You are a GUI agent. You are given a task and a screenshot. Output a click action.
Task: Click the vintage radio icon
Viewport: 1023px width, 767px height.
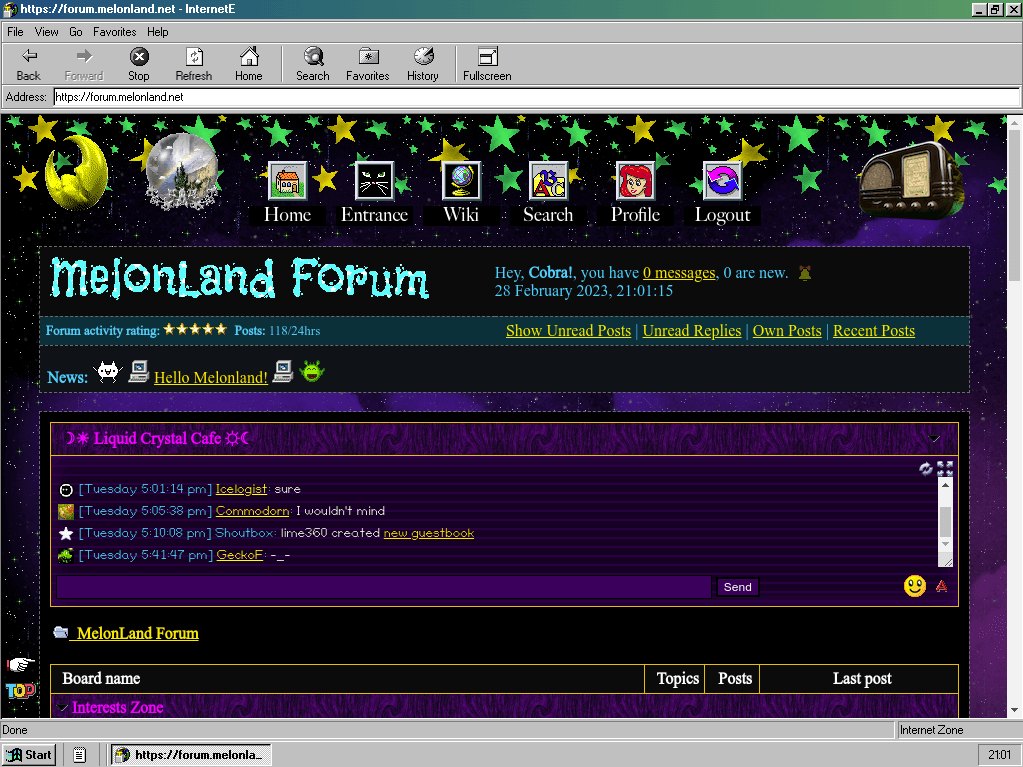(909, 178)
